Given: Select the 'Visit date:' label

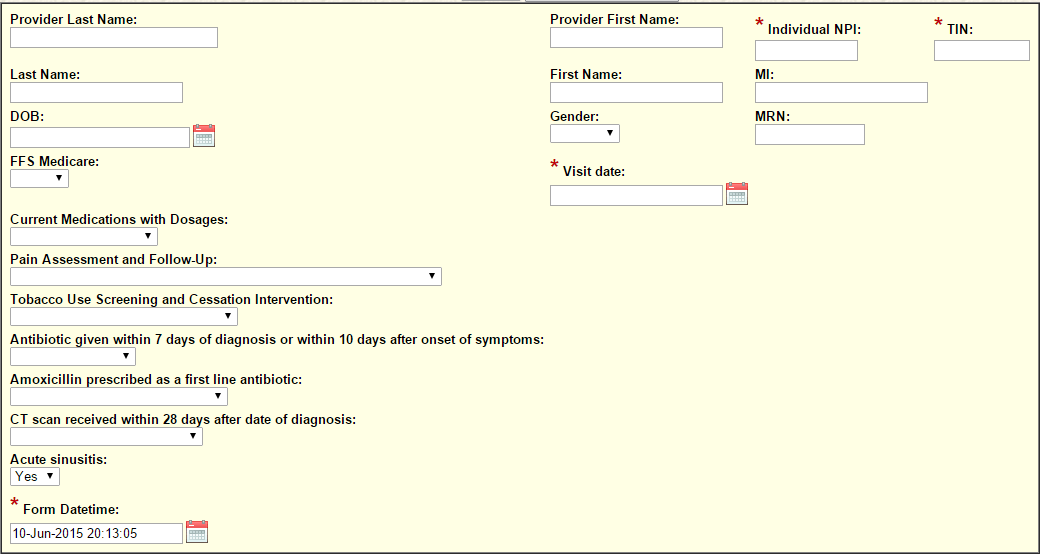Looking at the screenshot, I should [594, 172].
